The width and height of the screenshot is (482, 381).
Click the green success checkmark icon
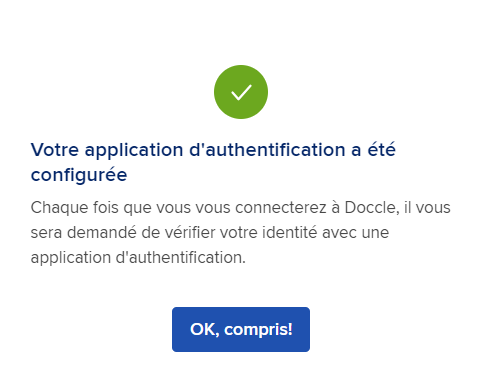241,92
